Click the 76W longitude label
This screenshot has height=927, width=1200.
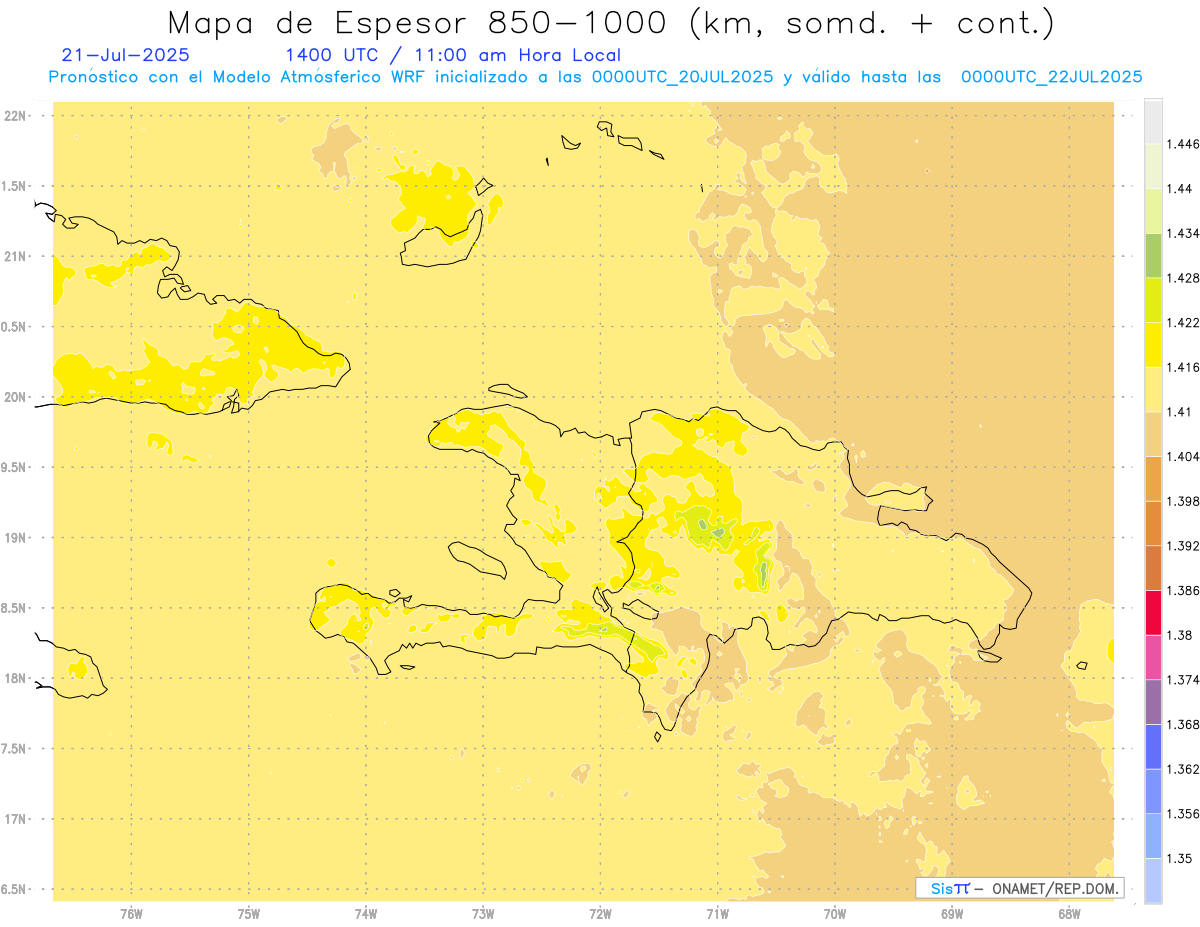pos(131,914)
